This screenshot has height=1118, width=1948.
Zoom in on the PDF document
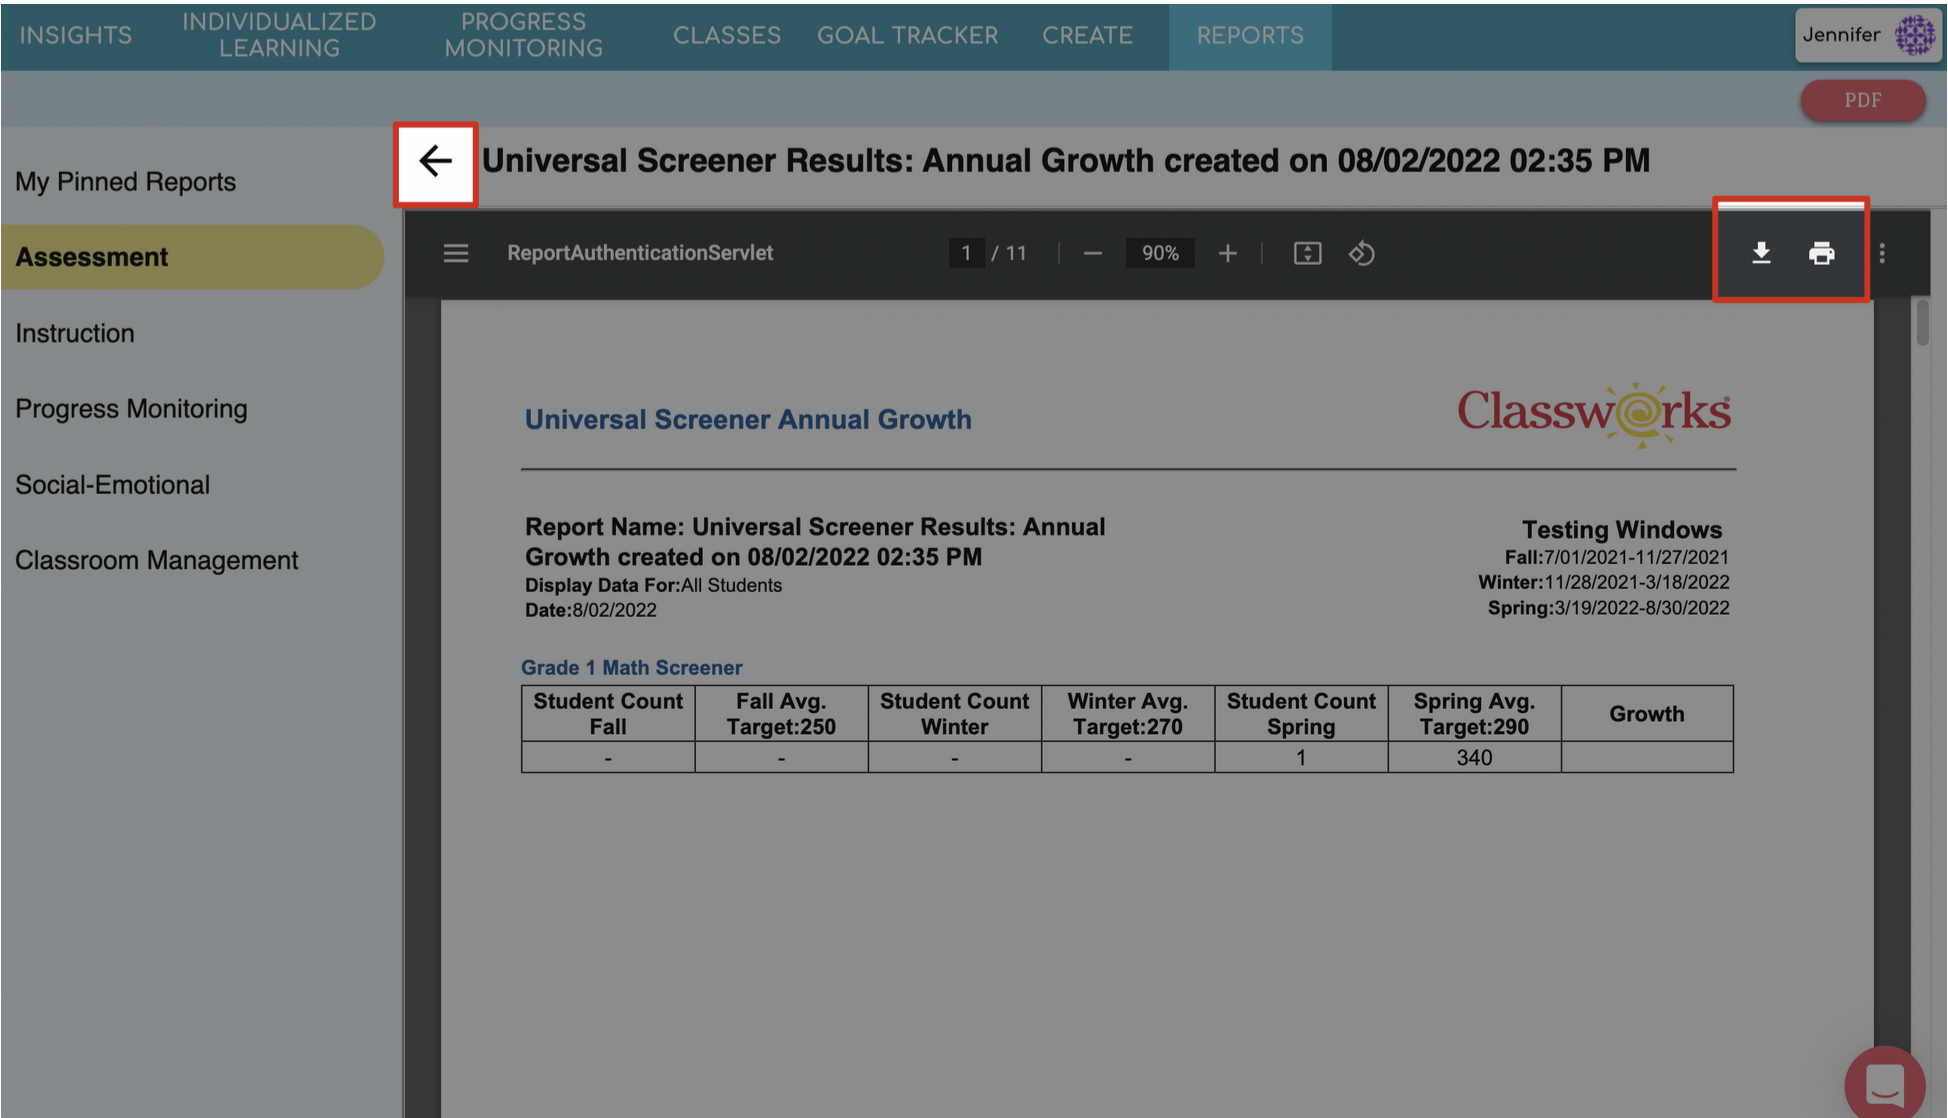click(1227, 254)
